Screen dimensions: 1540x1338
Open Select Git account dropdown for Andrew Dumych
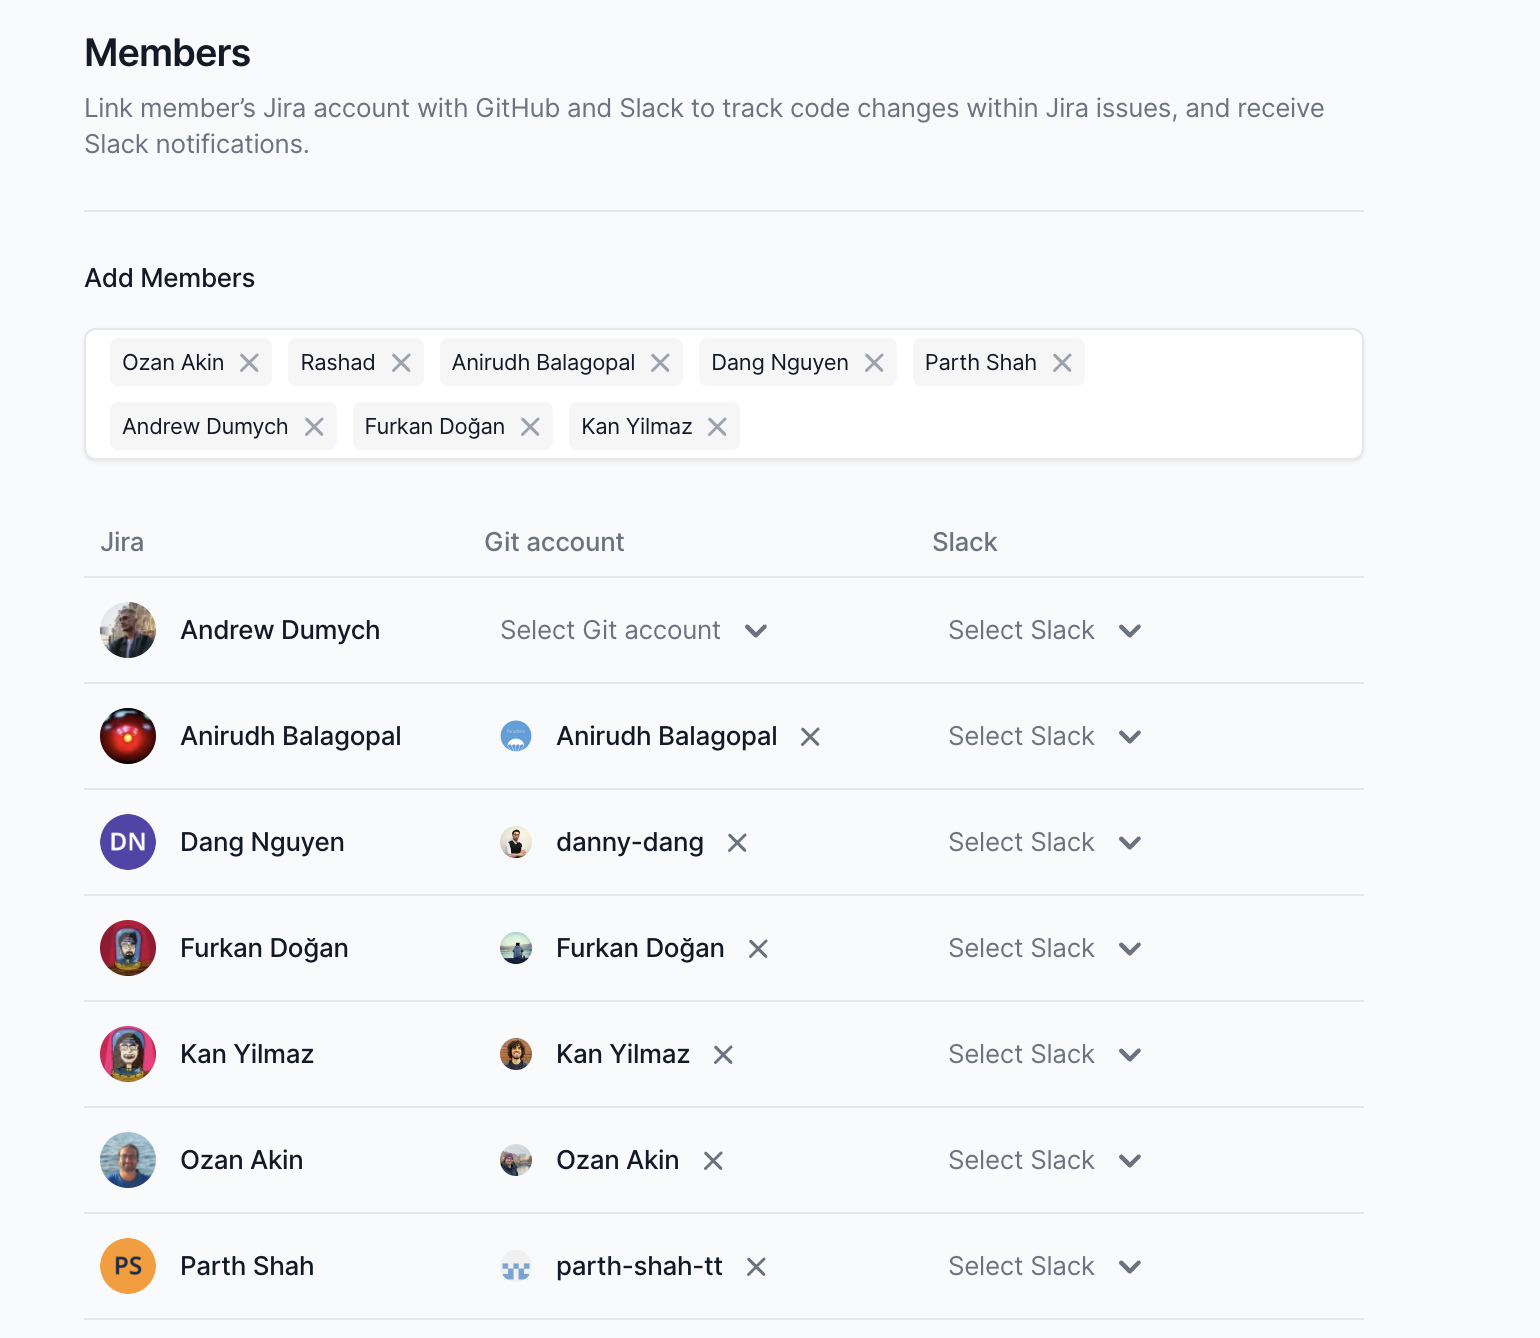pyautogui.click(x=633, y=631)
